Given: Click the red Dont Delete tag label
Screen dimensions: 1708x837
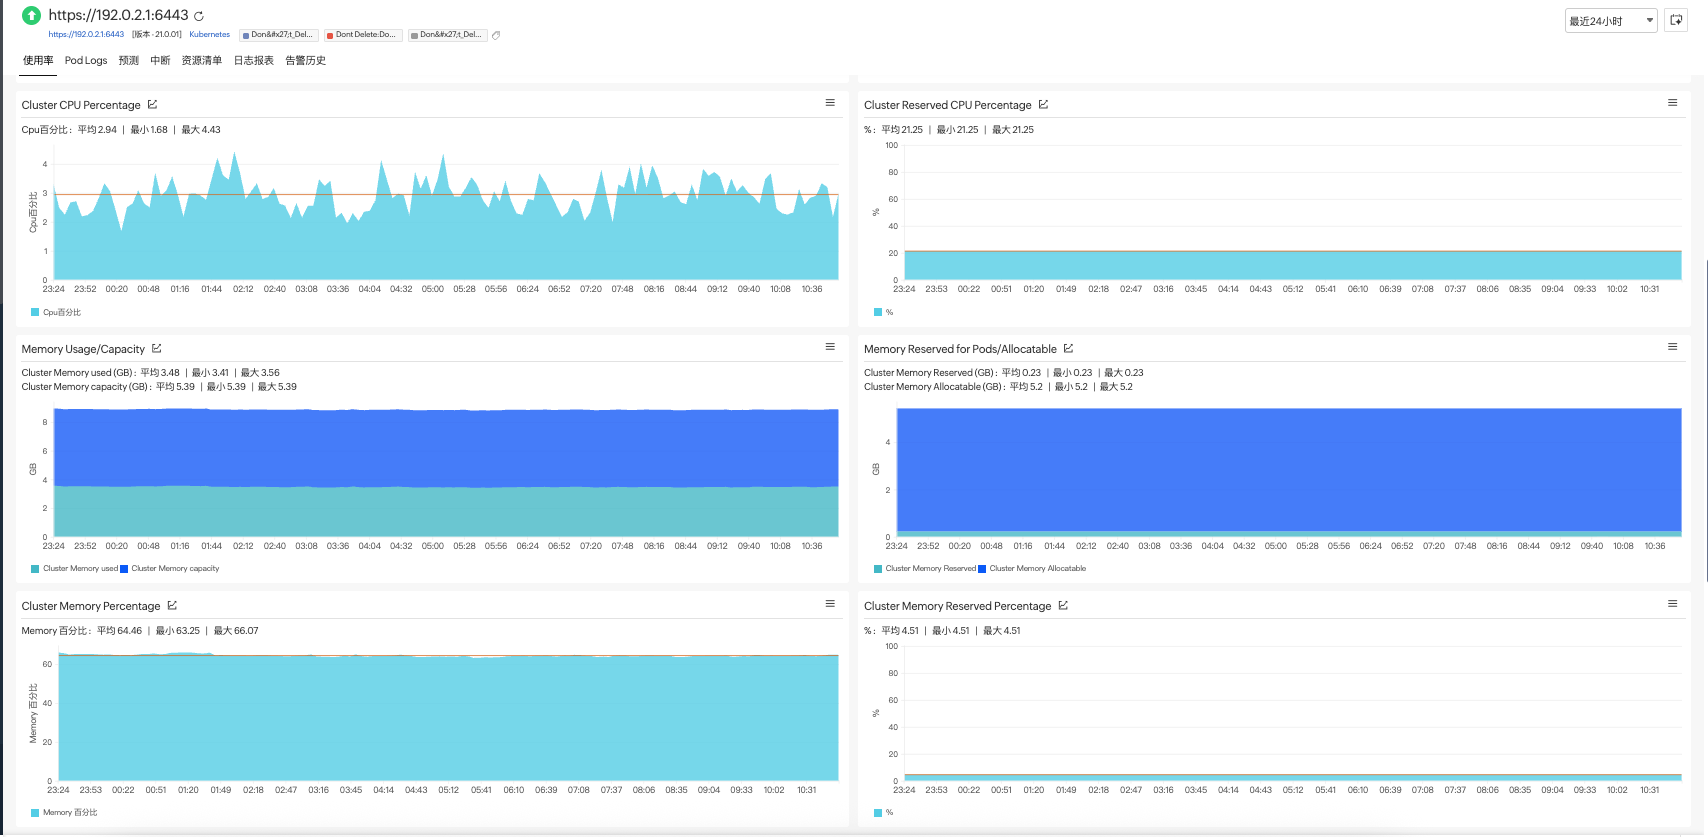Looking at the screenshot, I should pos(363,35).
